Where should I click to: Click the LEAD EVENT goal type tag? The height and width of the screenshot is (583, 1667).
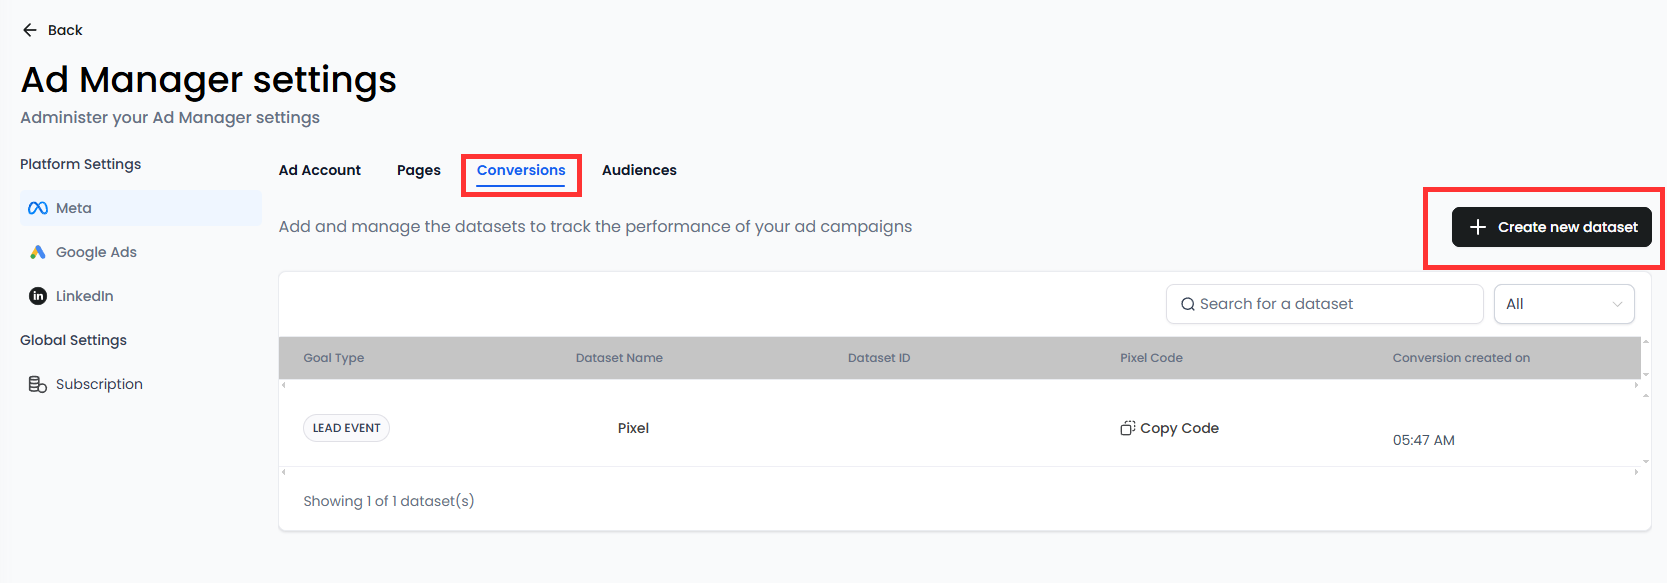pyautogui.click(x=346, y=428)
